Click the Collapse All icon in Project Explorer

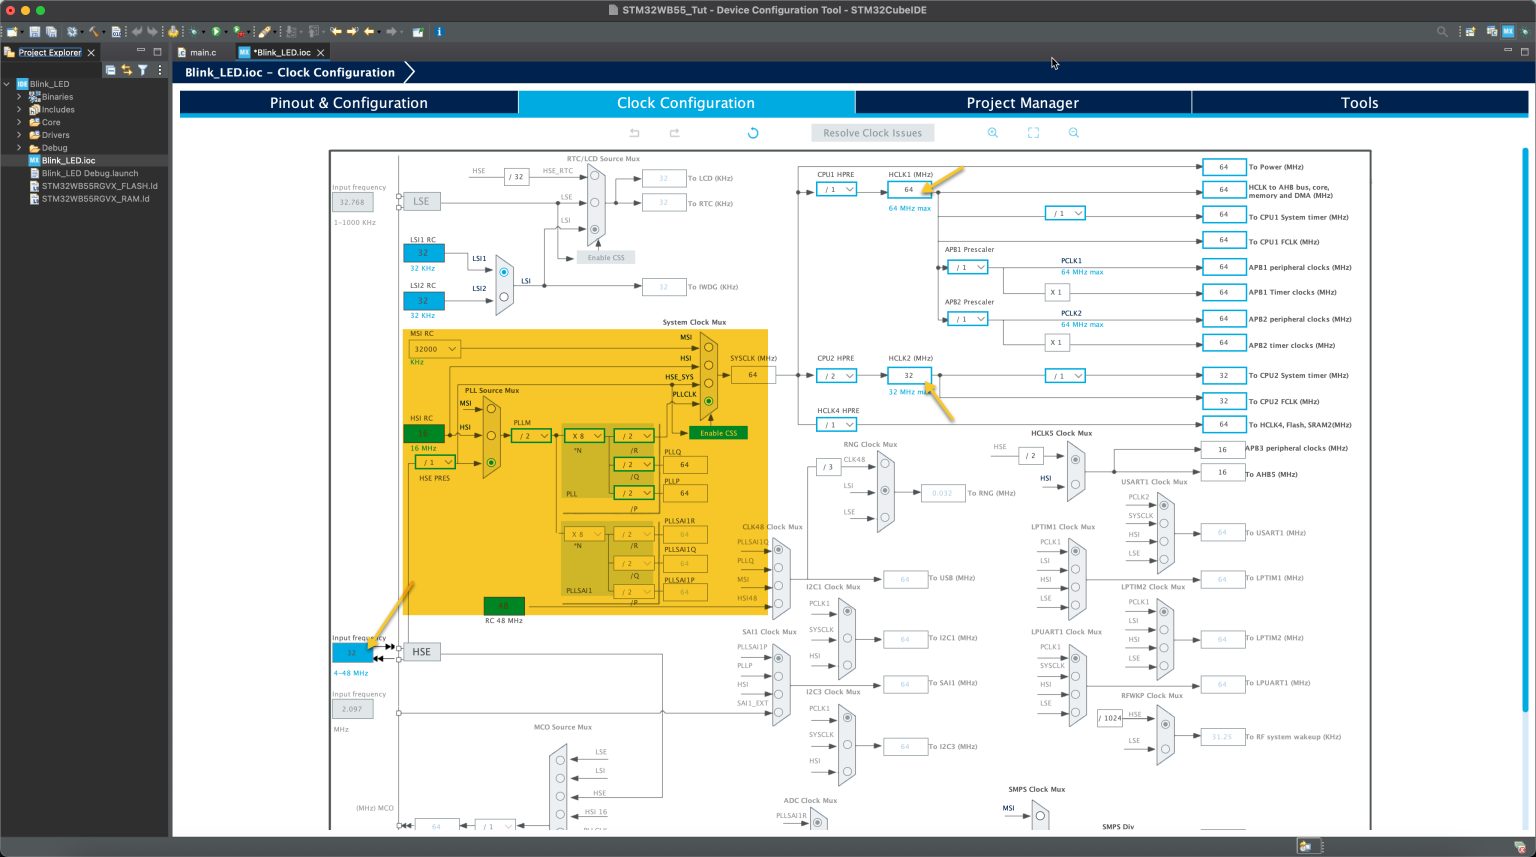point(110,70)
